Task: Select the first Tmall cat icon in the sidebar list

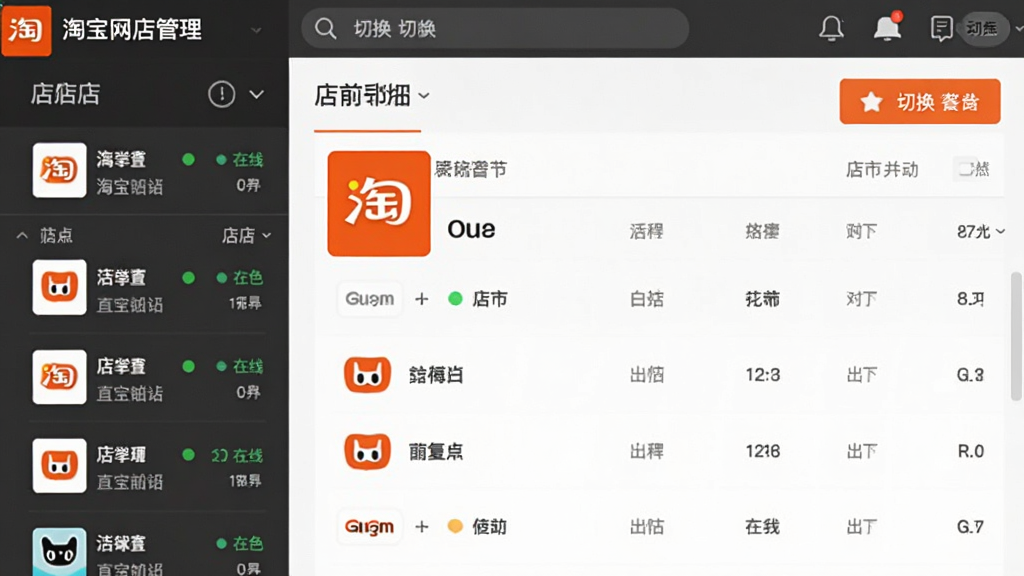Action: [x=59, y=287]
